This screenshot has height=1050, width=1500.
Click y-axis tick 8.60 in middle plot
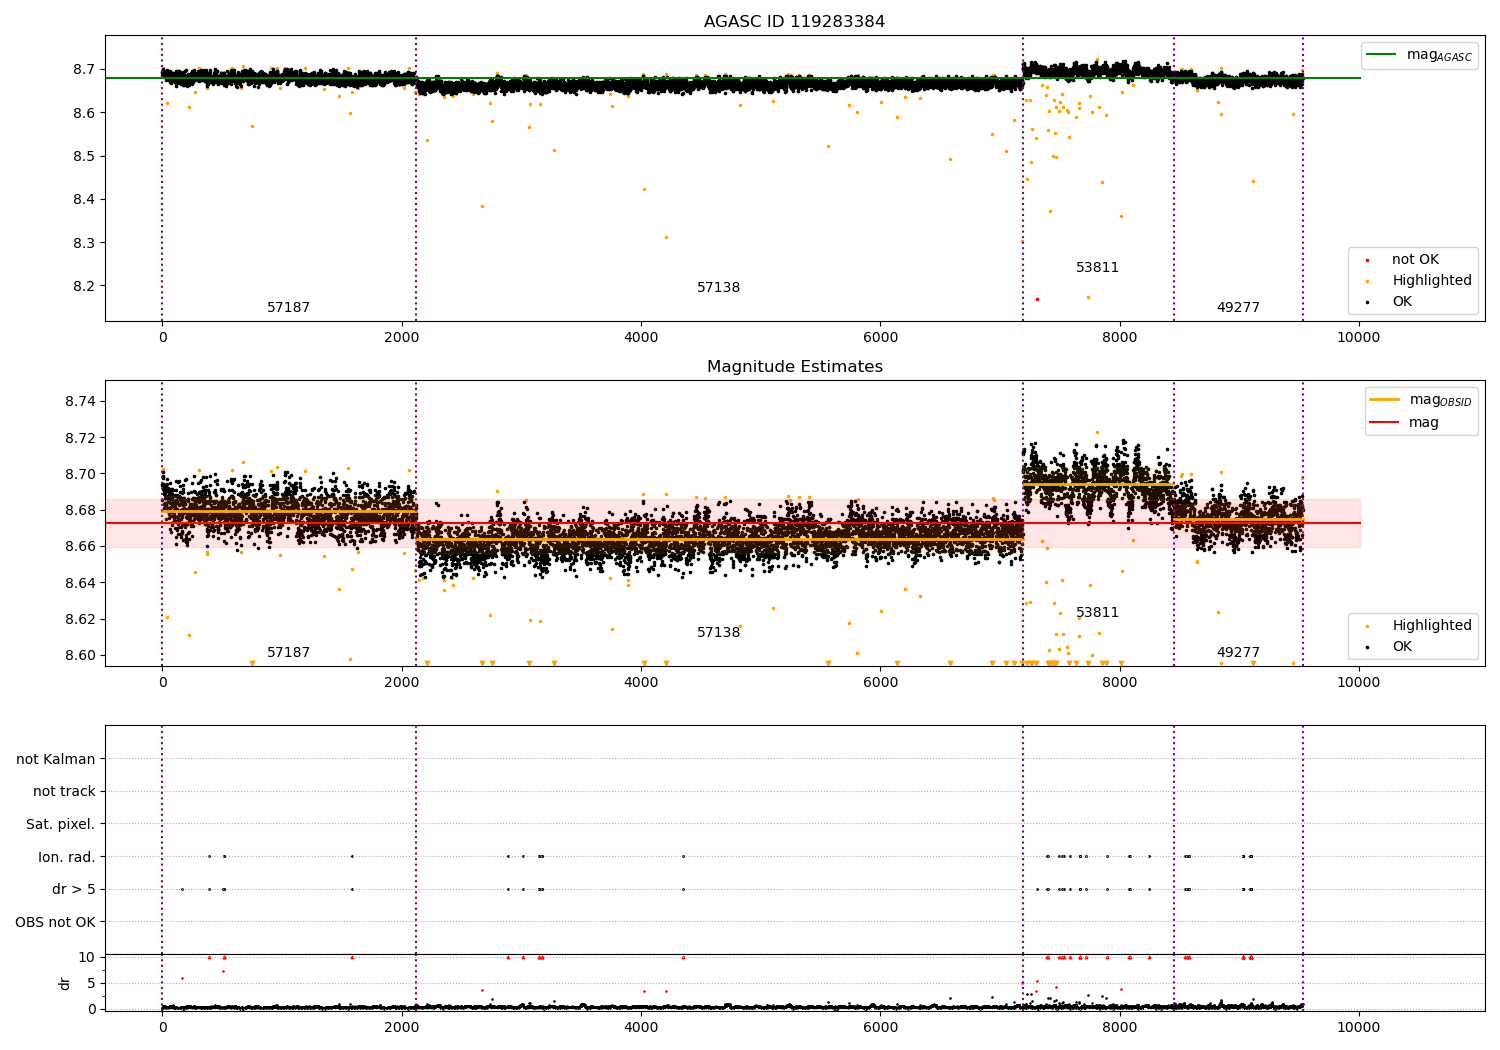[80, 656]
